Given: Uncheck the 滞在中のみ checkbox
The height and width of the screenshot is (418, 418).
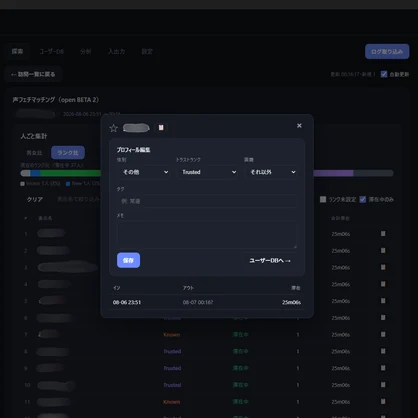Looking at the screenshot, I should [x=363, y=199].
